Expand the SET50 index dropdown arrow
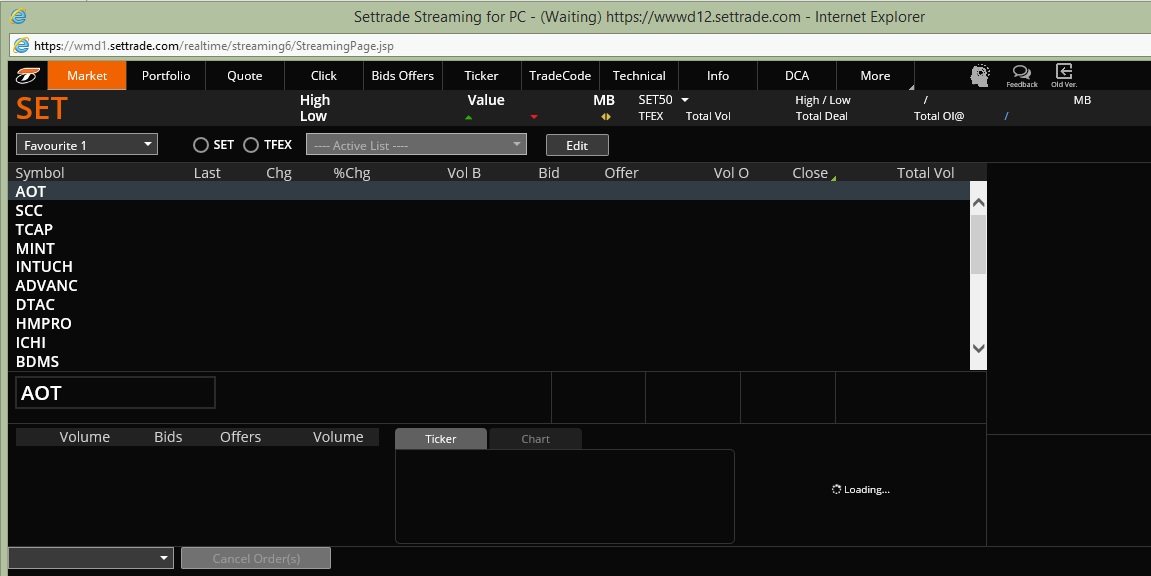 (685, 100)
